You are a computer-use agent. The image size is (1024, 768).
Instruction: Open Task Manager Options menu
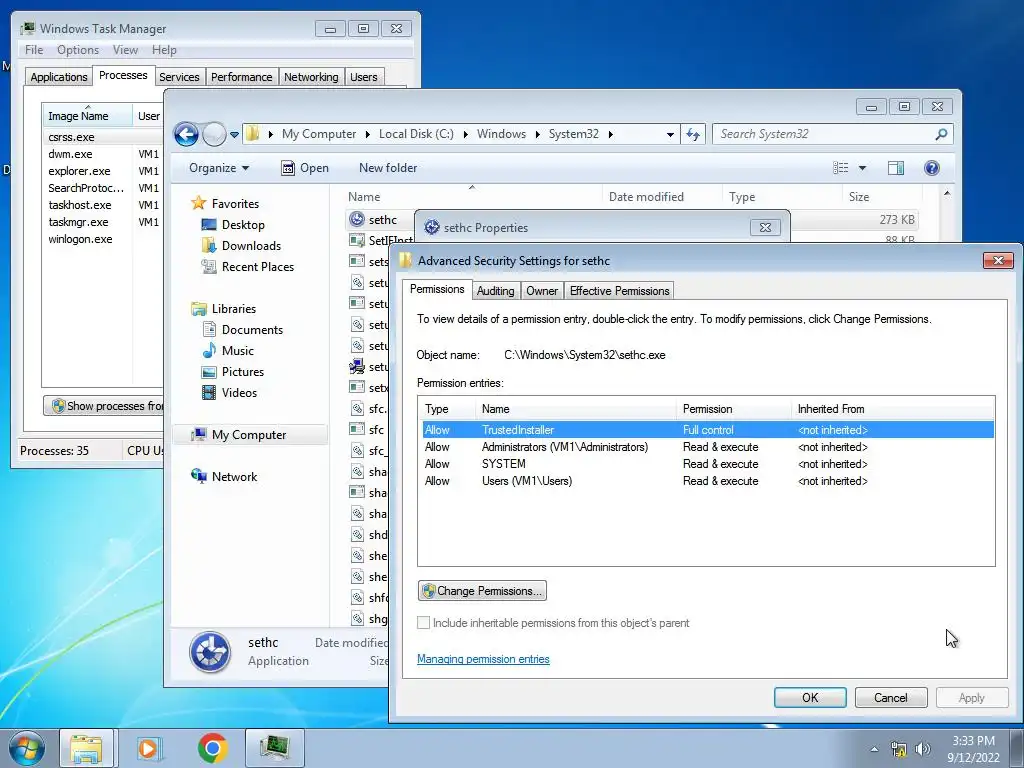click(x=78, y=50)
